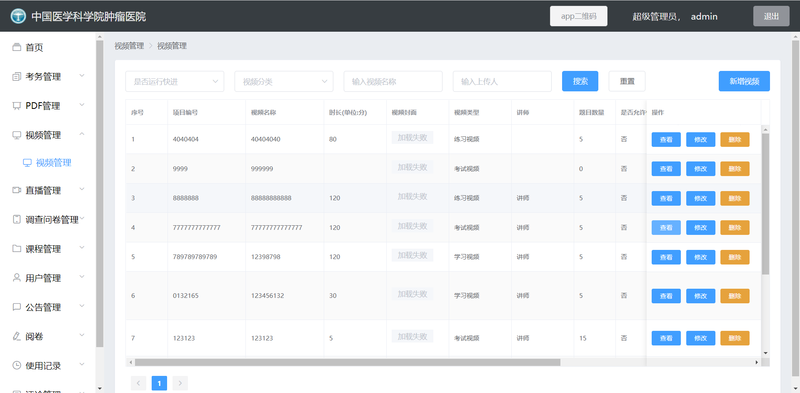This screenshot has height=393, width=800.
Task: Expand the 直播管理 menu chevron
Action: 82,190
